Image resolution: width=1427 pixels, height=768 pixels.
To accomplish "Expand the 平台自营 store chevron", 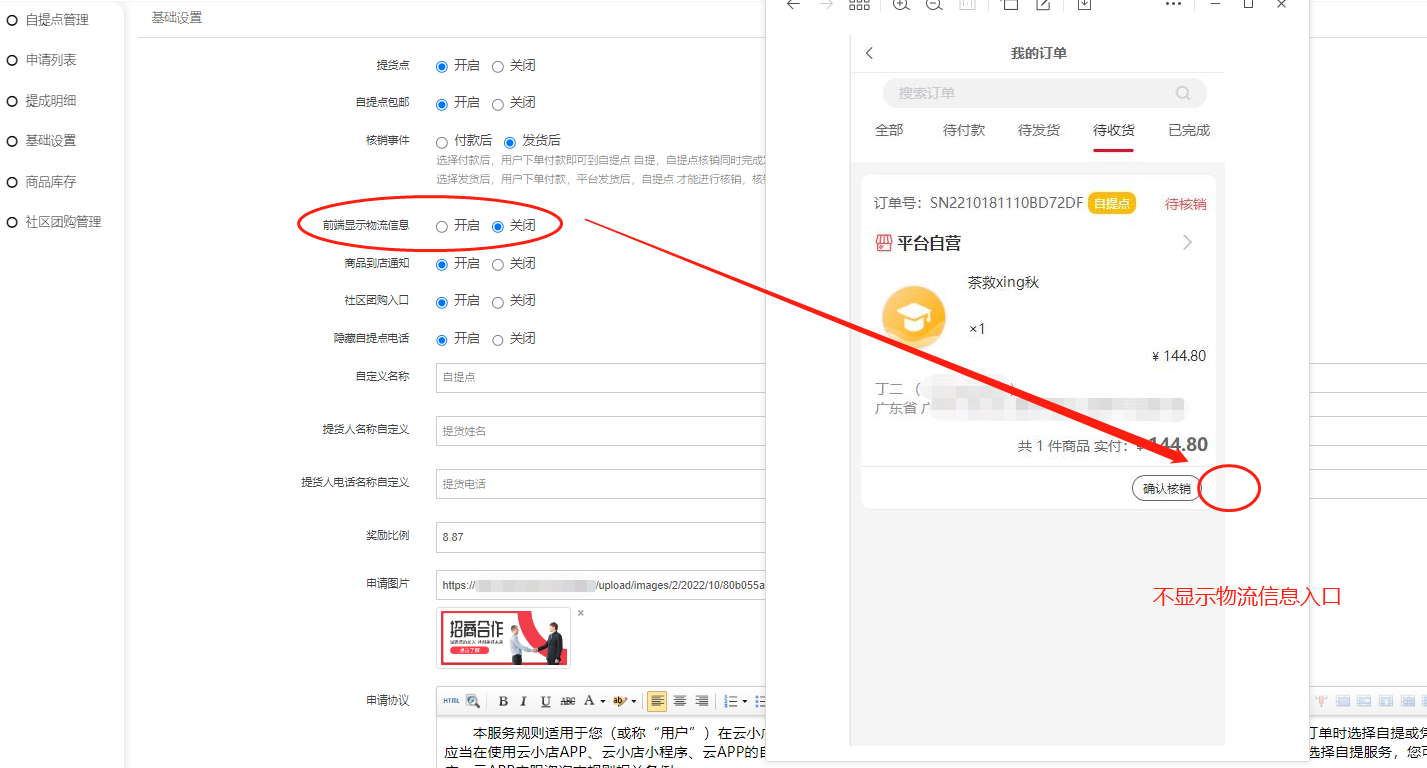I will (1187, 243).
